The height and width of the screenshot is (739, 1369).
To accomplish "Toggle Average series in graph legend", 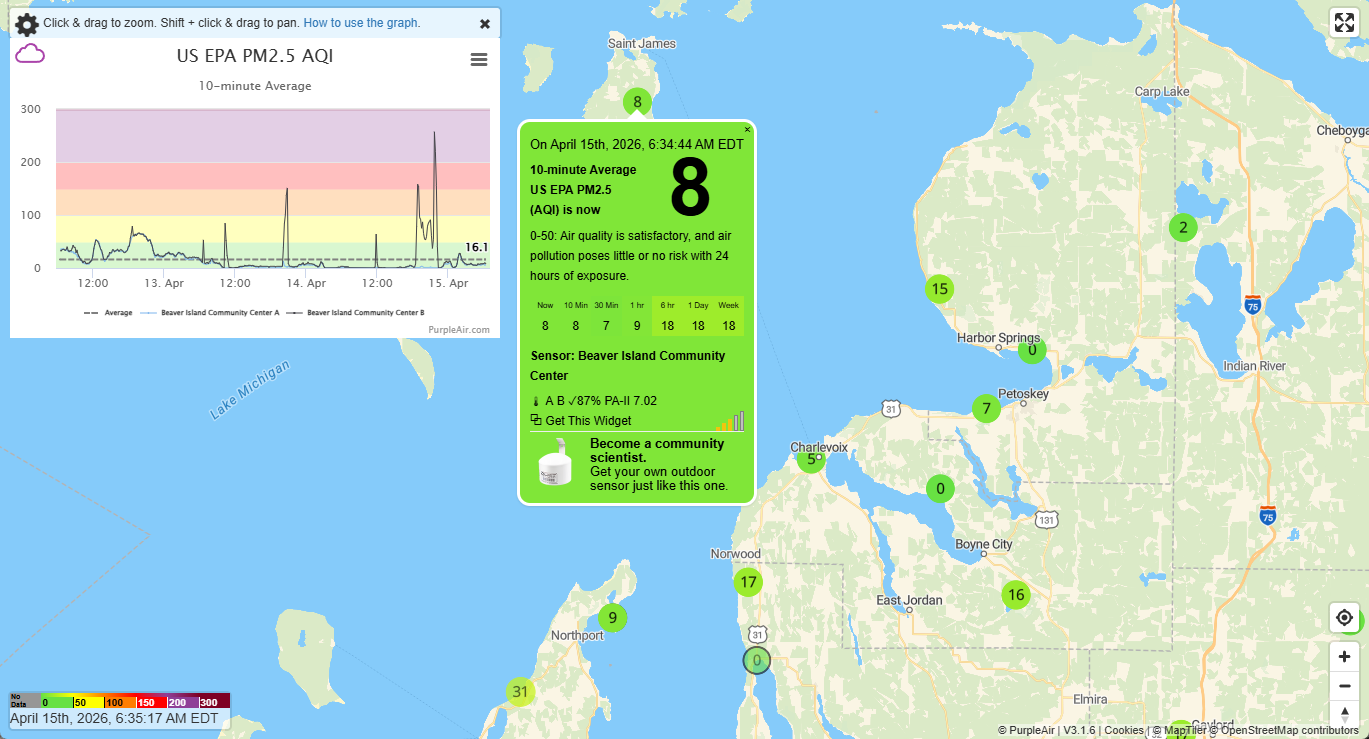I will click(x=110, y=313).
